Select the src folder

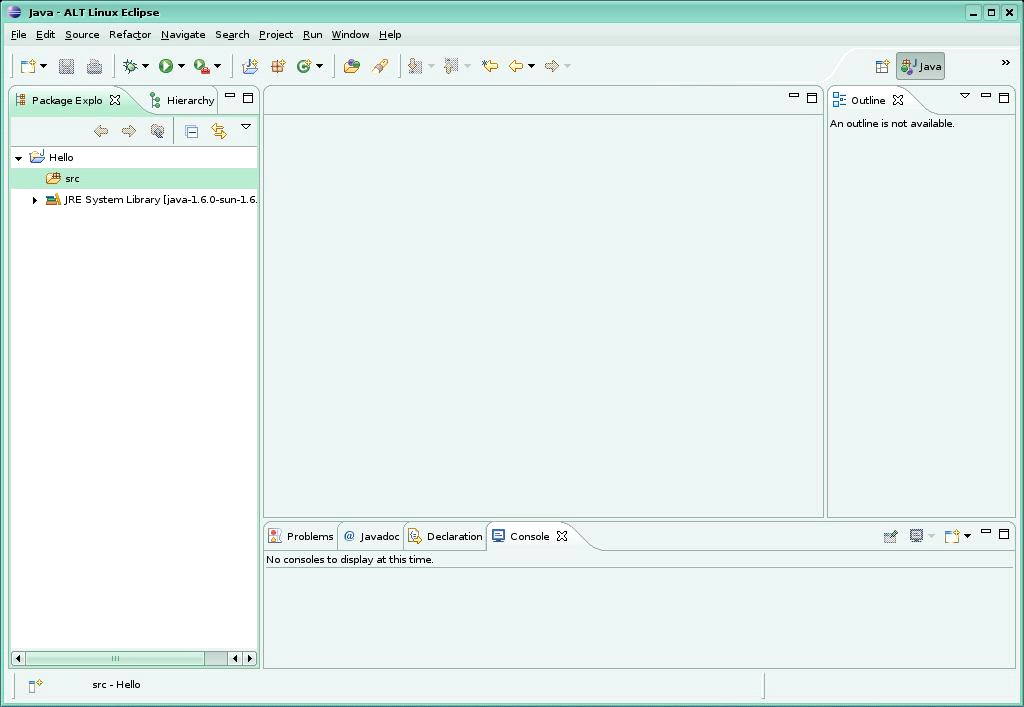[72, 178]
